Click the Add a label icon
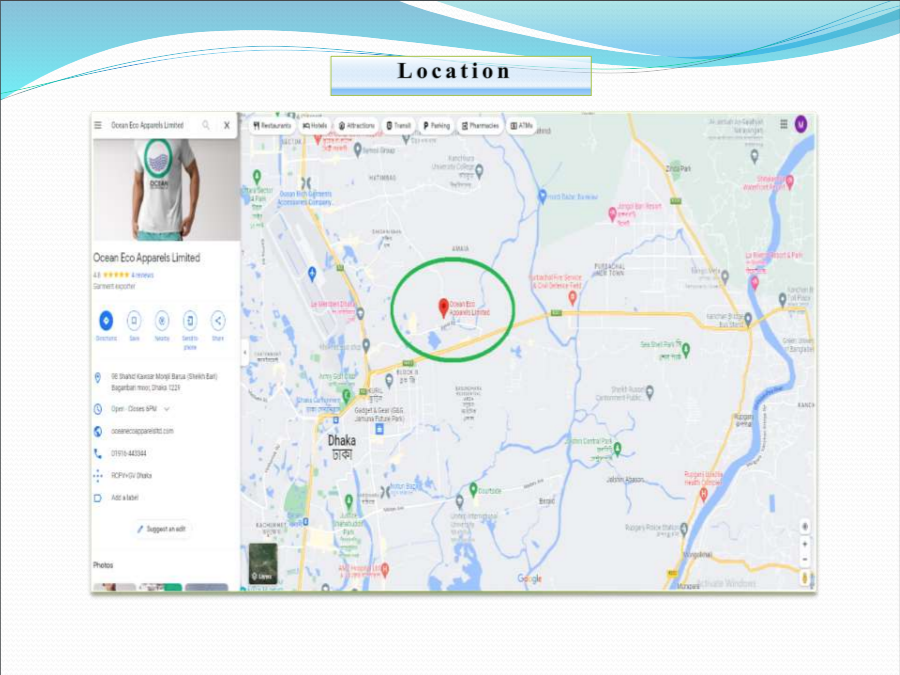Screen dimensions: 900x675 point(98,498)
